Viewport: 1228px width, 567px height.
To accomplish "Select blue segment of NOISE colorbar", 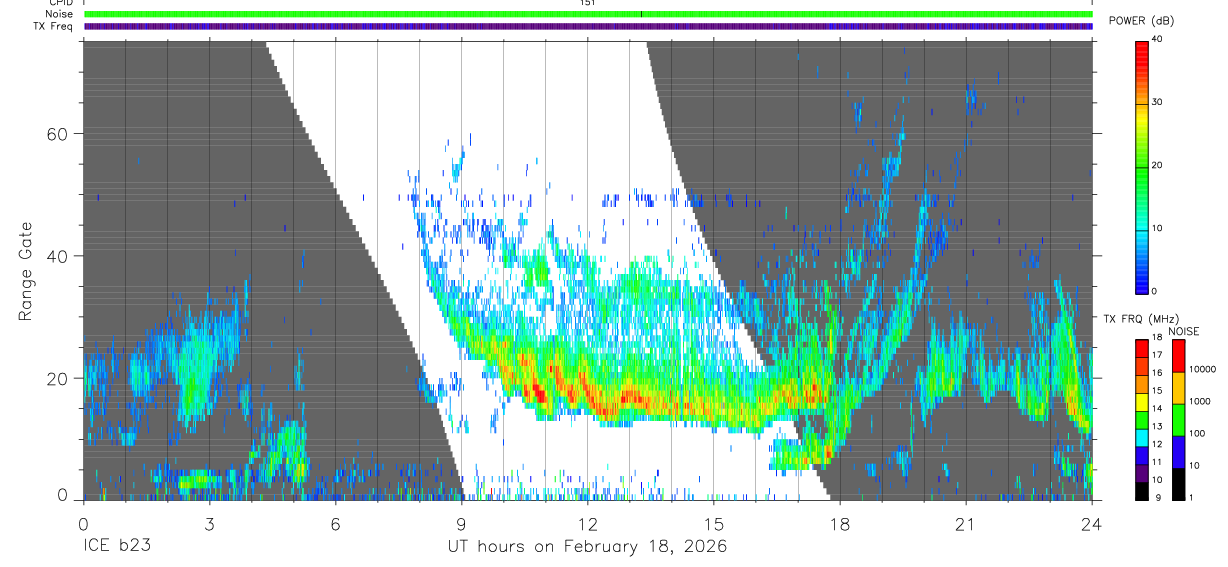I will click(x=1178, y=452).
